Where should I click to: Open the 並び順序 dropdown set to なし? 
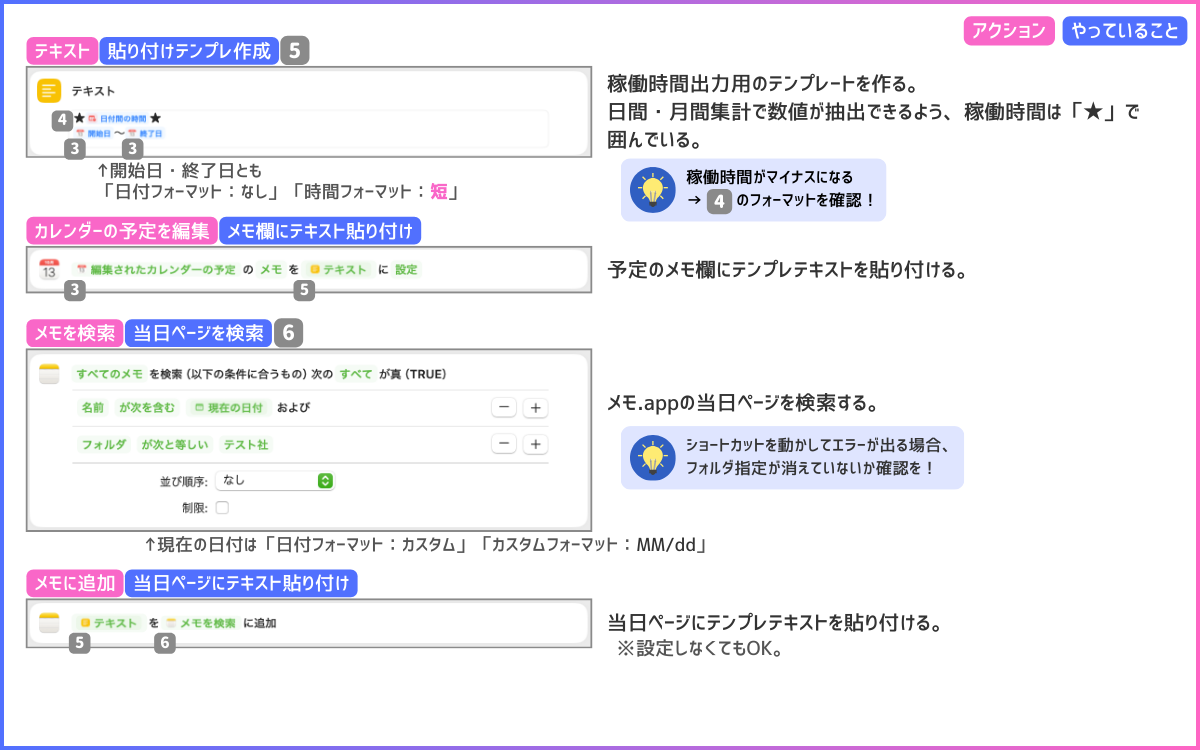click(x=274, y=481)
